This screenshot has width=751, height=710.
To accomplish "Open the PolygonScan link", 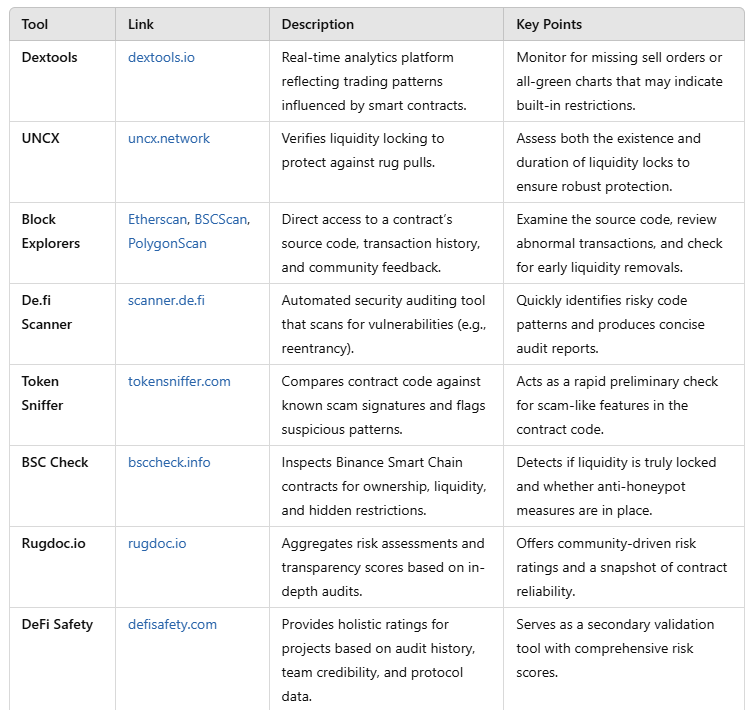I will 167,243.
